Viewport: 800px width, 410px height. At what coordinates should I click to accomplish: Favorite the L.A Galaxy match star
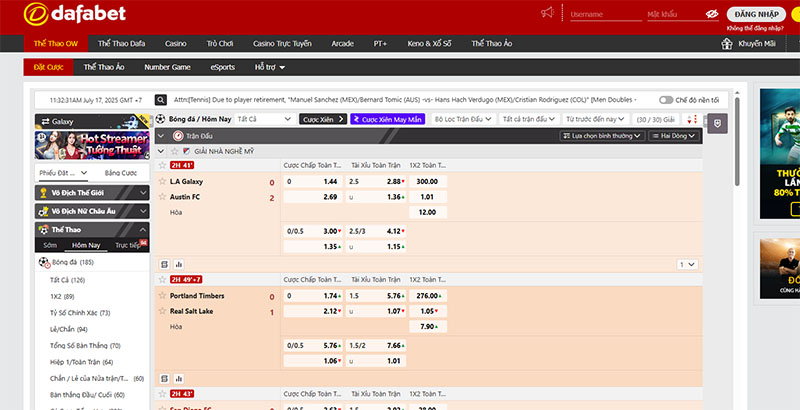[x=162, y=181]
